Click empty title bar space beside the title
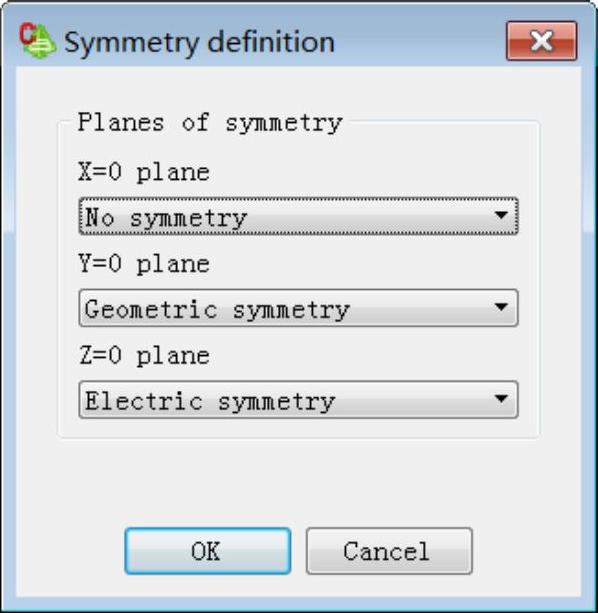 420,41
